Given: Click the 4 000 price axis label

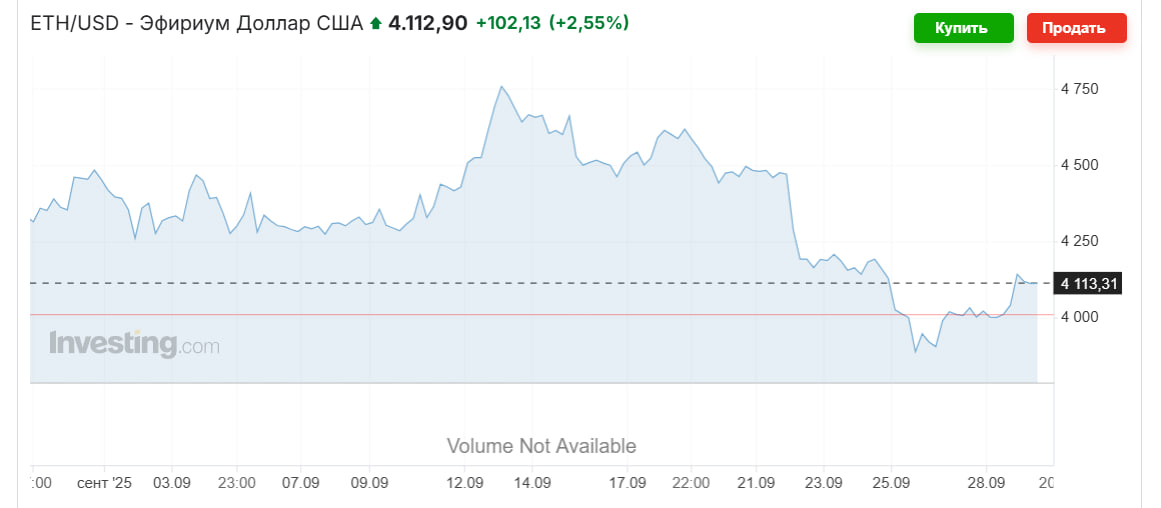Looking at the screenshot, I should [1079, 317].
